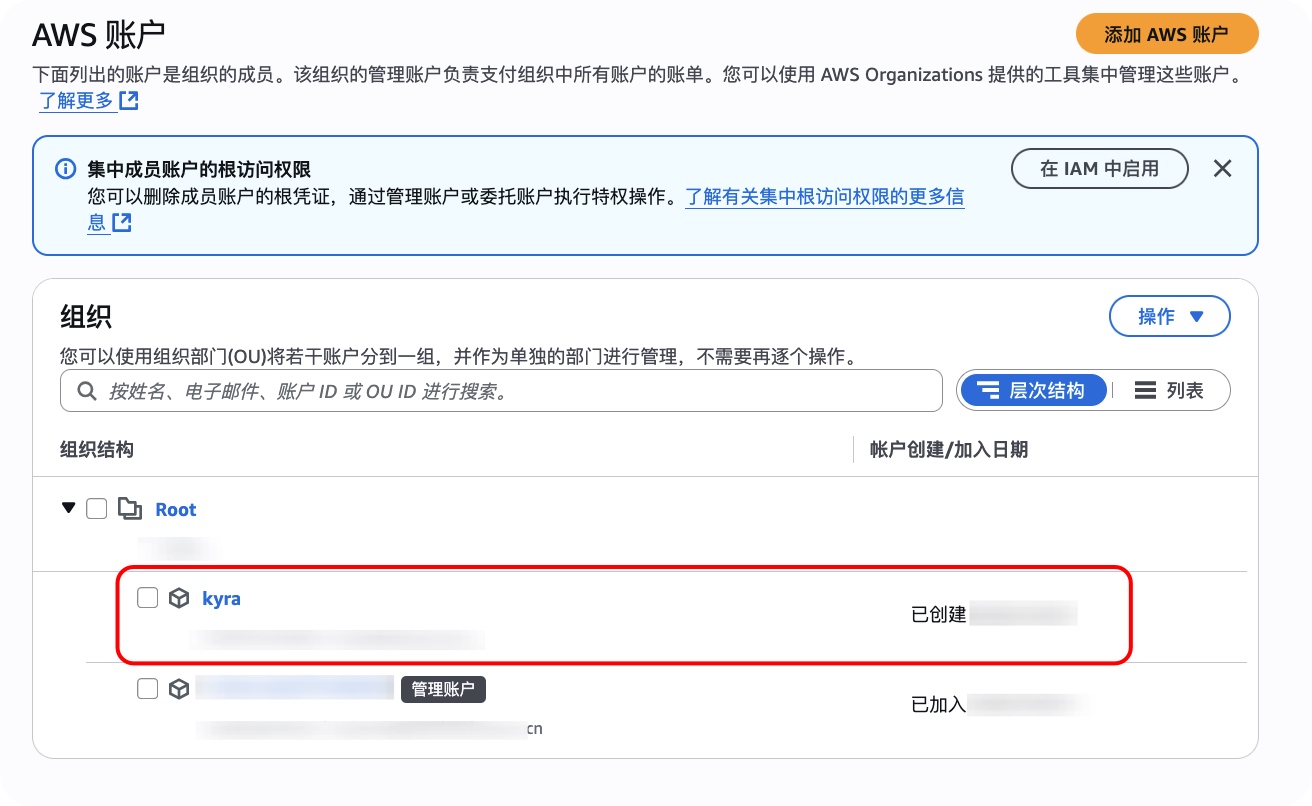Click the magnifier icon in the search box
The image size is (1312, 806).
pyautogui.click(x=88, y=391)
